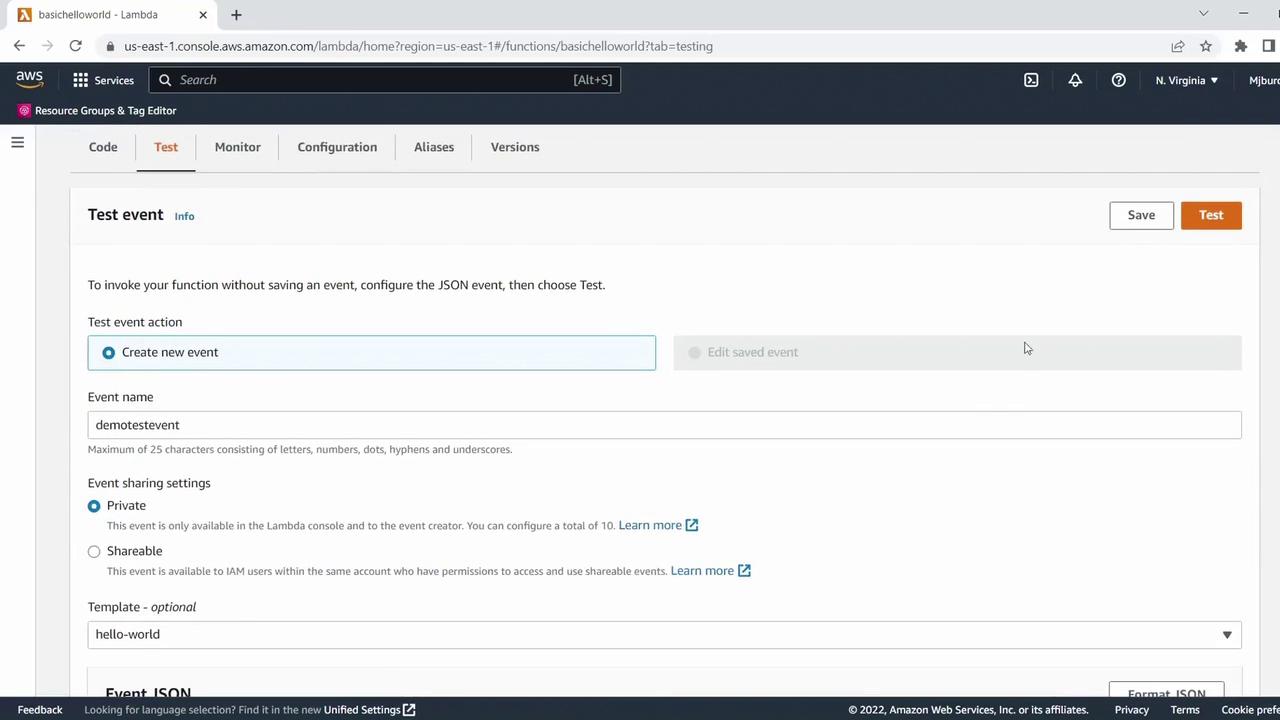Open the Aliases tab

coord(434,147)
